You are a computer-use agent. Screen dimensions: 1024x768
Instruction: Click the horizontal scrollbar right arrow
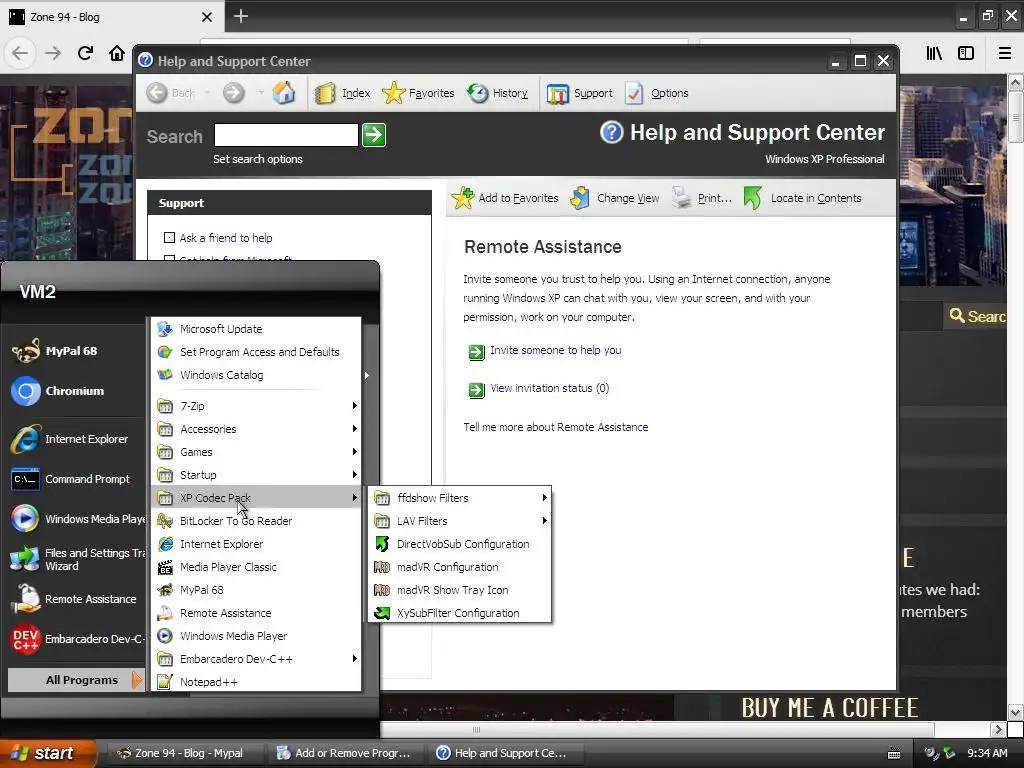point(998,729)
